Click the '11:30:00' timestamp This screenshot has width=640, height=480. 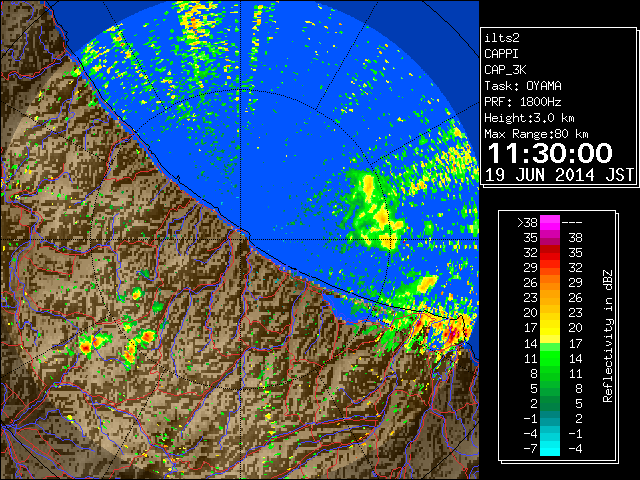[x=550, y=153]
